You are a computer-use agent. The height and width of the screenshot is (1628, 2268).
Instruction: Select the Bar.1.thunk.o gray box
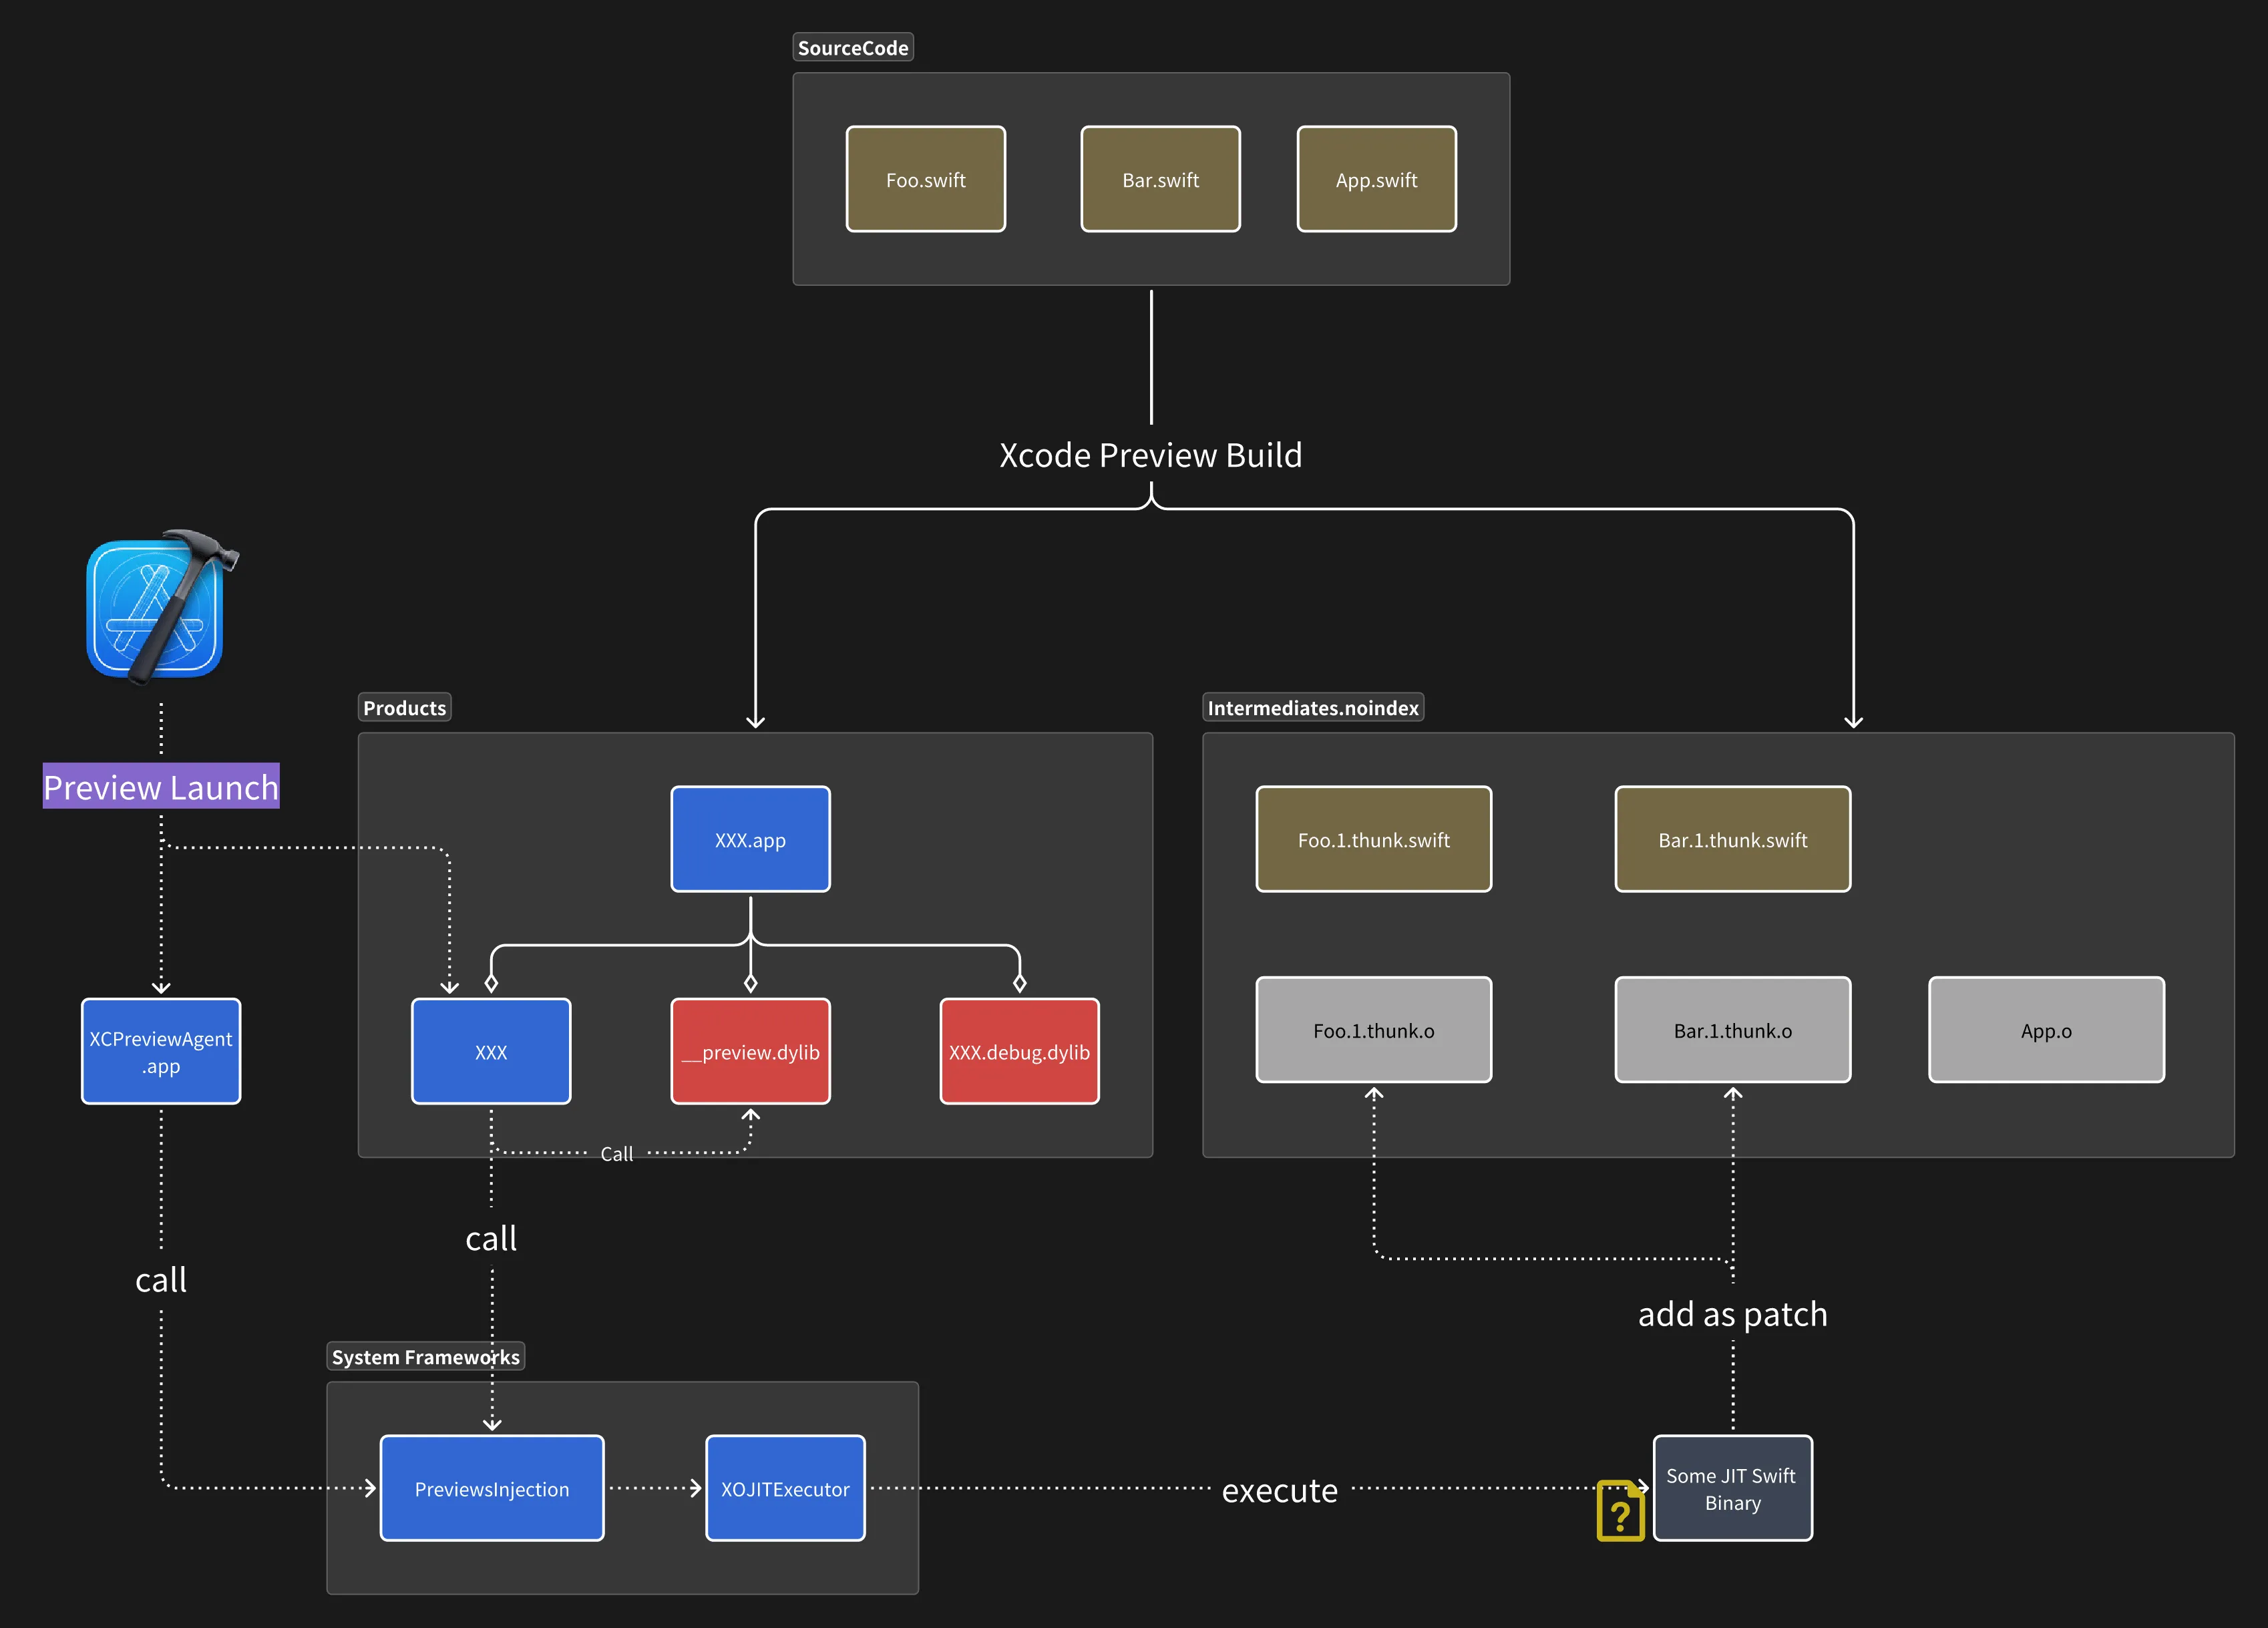tap(1732, 1030)
